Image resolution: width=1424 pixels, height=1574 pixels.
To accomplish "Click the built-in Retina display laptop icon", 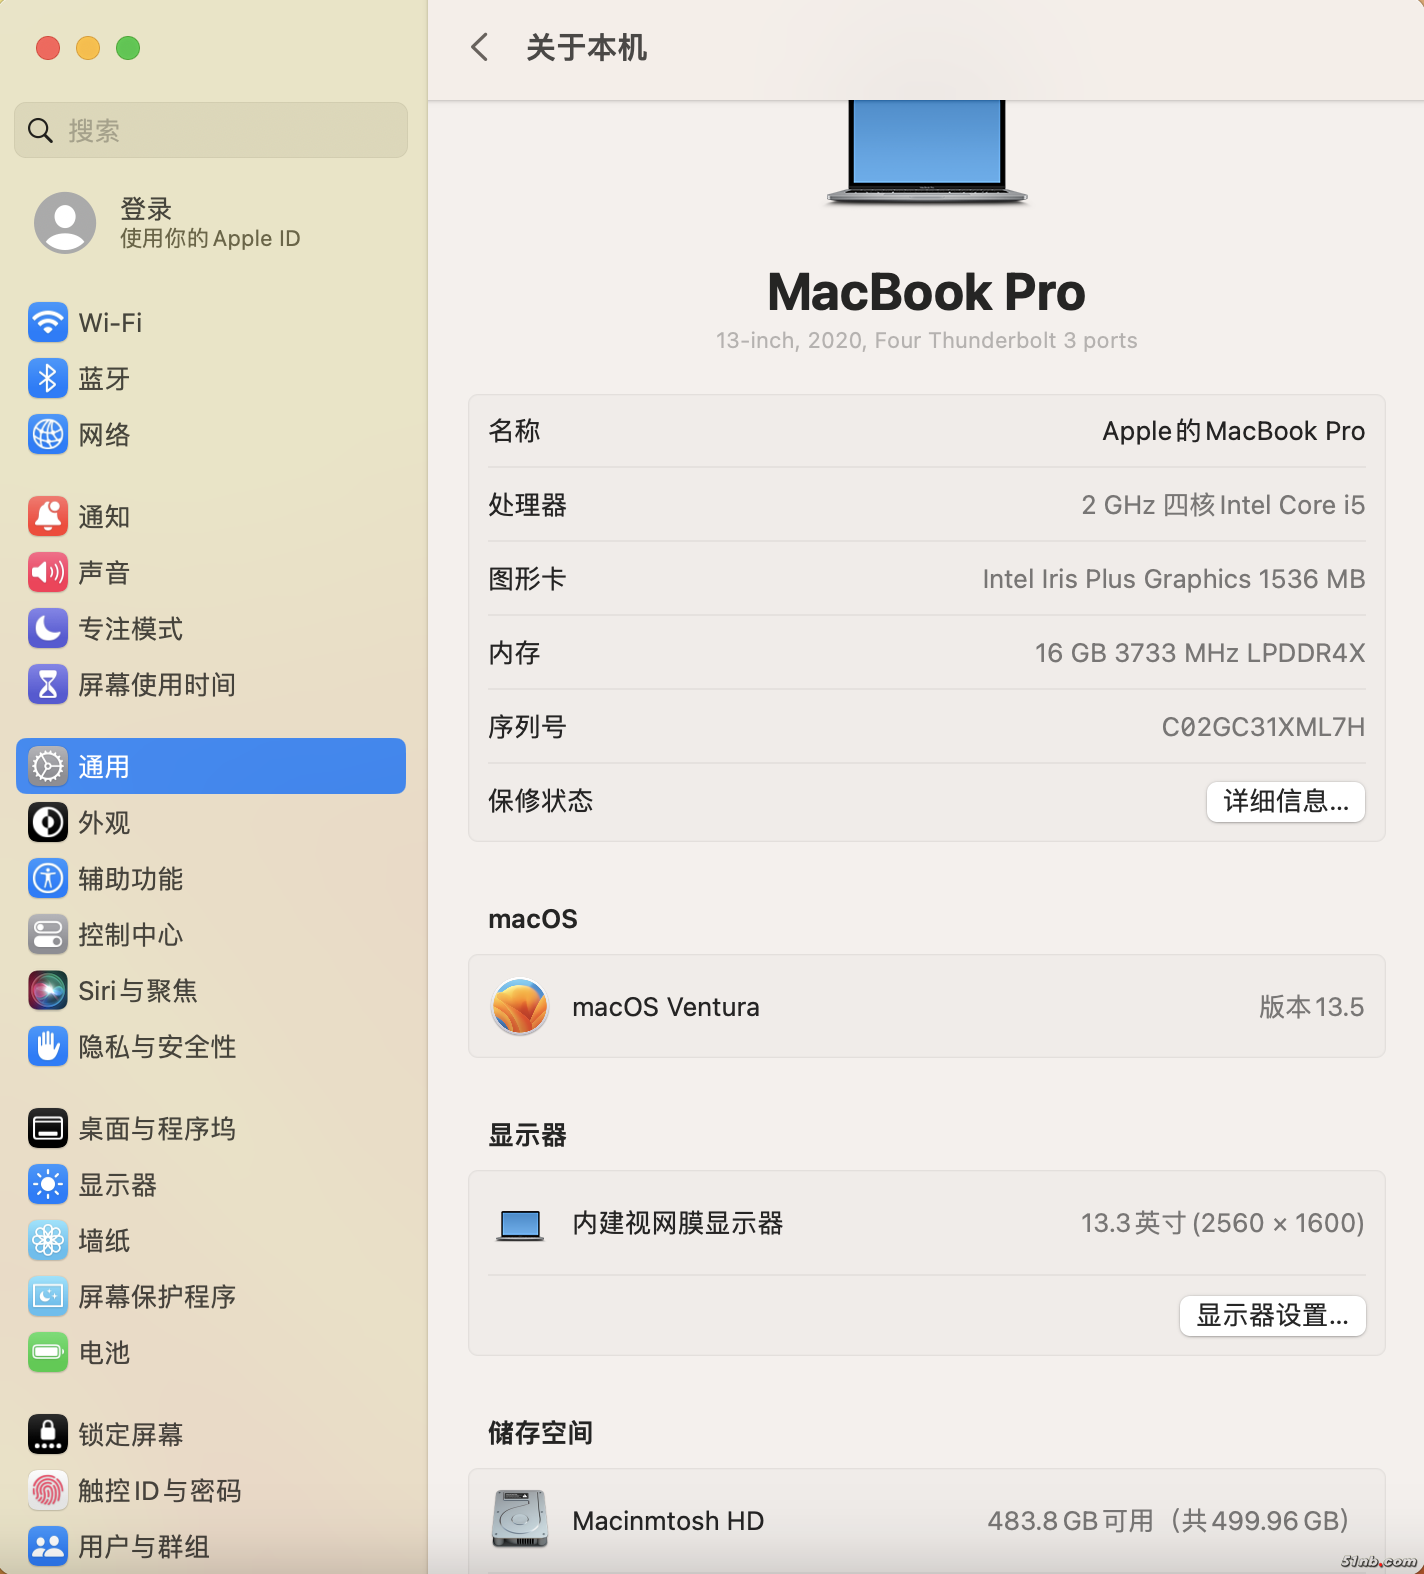I will [x=520, y=1224].
